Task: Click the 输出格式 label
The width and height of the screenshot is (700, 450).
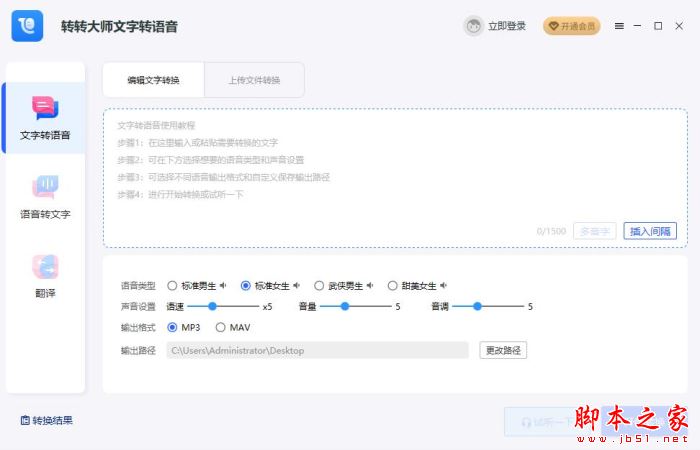Action: (x=138, y=327)
